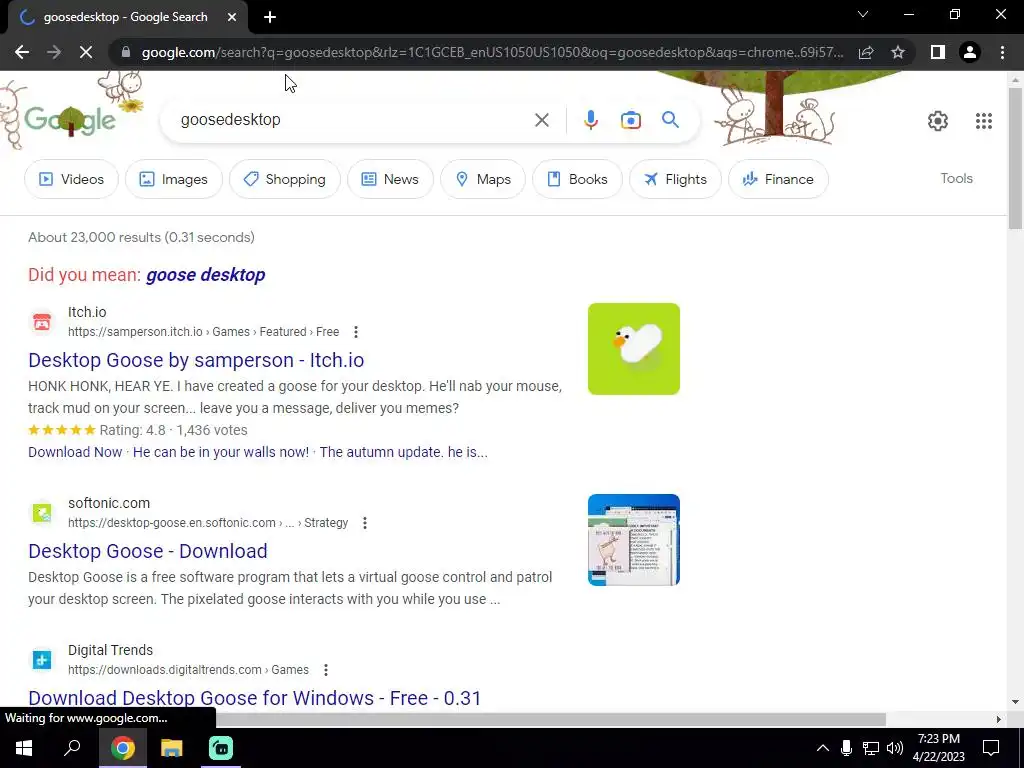Viewport: 1024px width, 768px height.
Task: Filter results by Videos
Action: click(71, 179)
